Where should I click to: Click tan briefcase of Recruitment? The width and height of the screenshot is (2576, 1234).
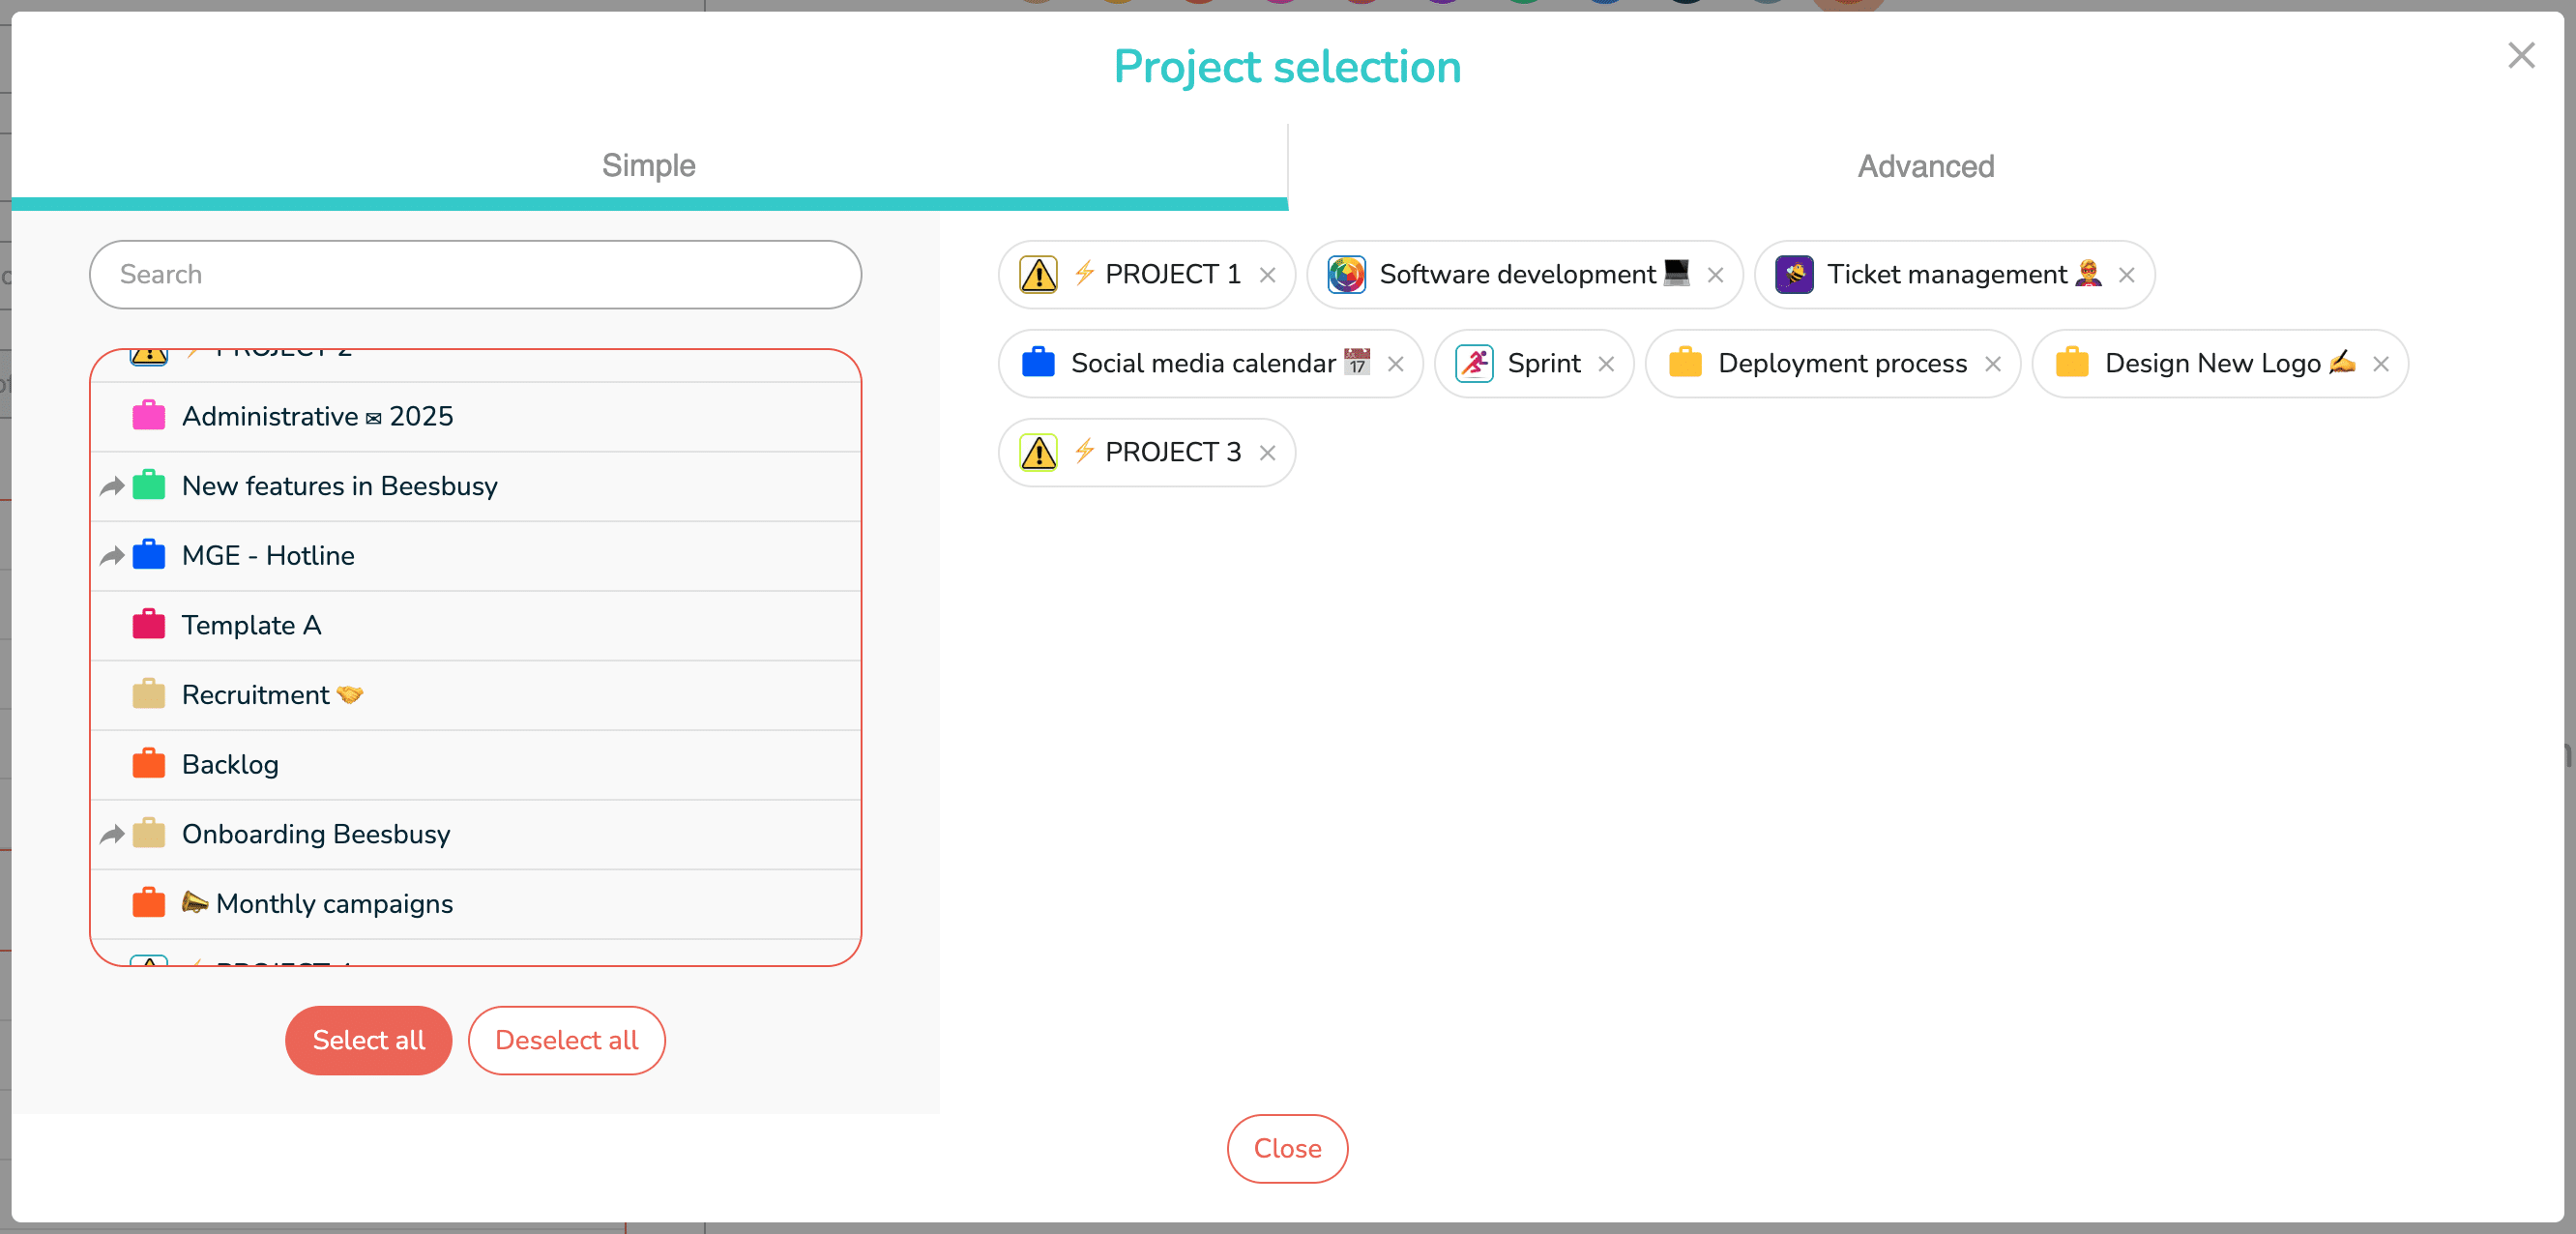[149, 694]
